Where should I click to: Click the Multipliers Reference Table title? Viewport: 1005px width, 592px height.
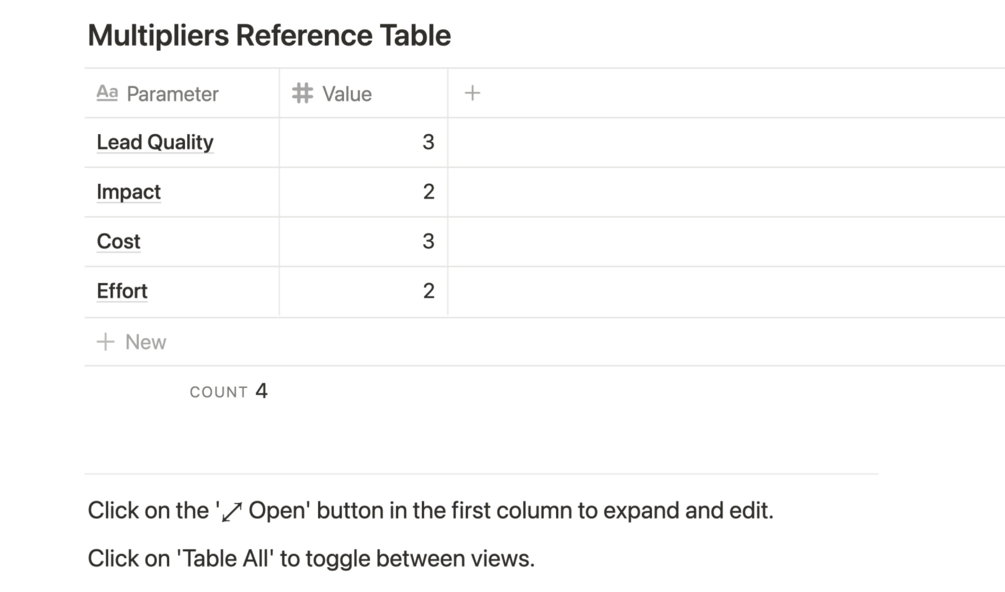pos(269,36)
